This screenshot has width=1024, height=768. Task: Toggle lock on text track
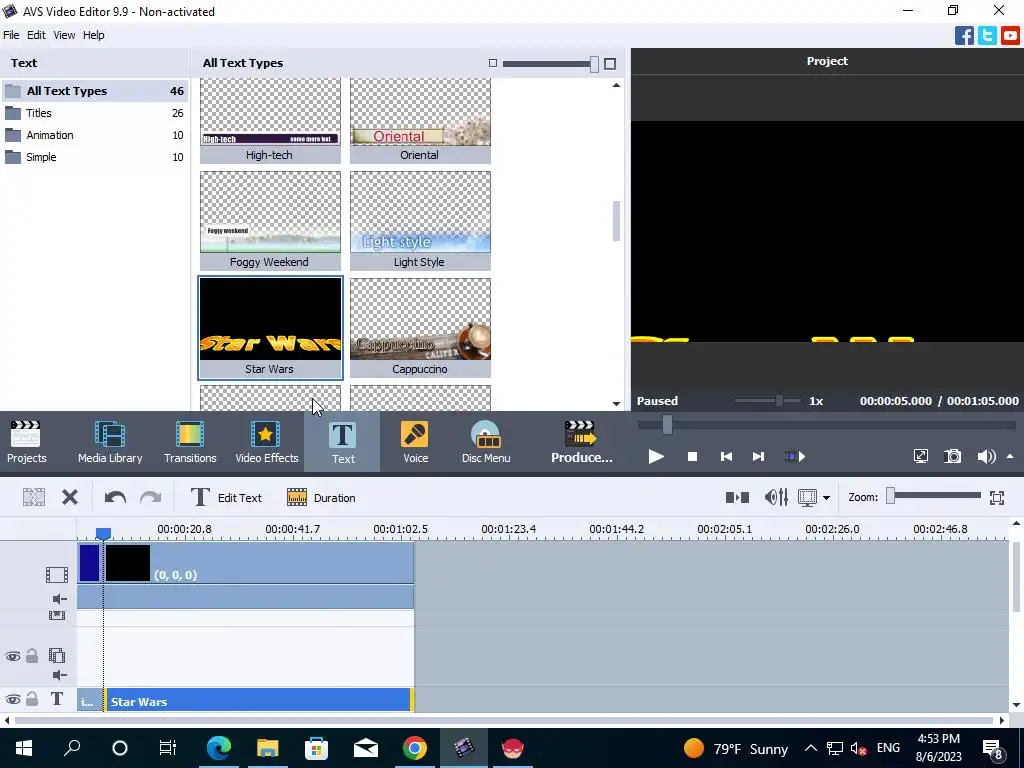tap(32, 699)
